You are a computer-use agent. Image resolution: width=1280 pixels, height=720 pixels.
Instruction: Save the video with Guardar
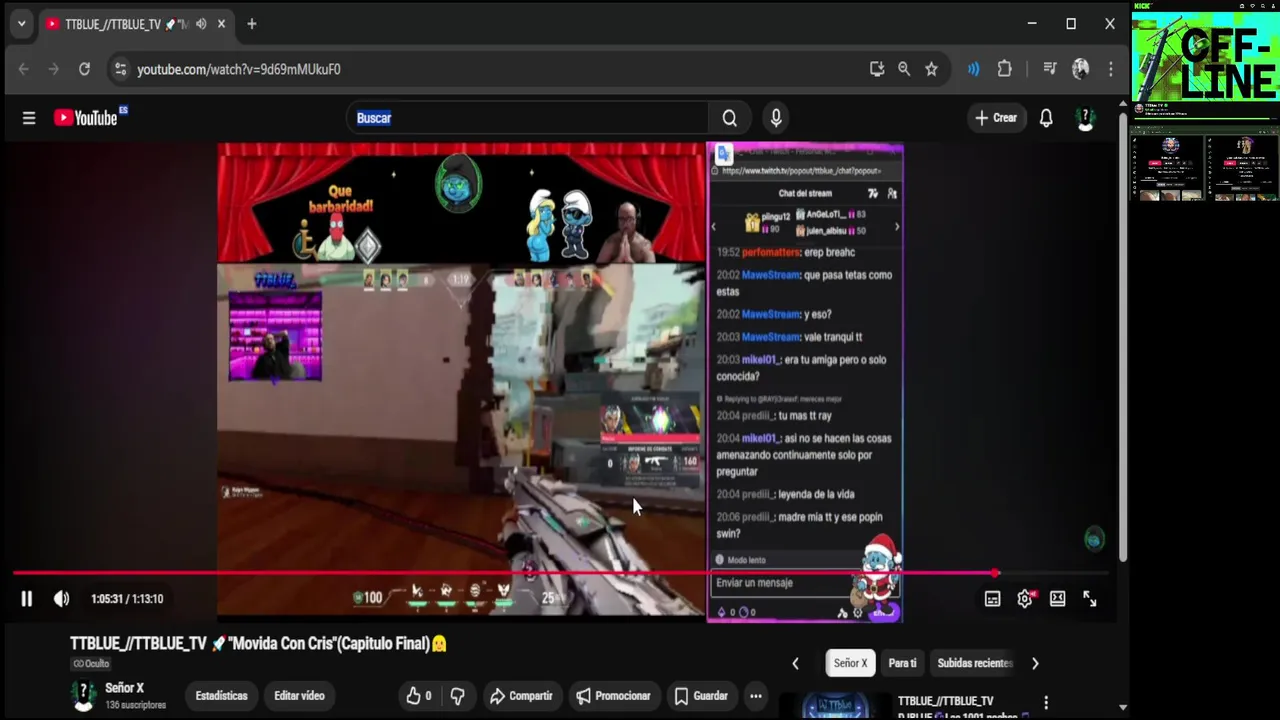(x=701, y=696)
